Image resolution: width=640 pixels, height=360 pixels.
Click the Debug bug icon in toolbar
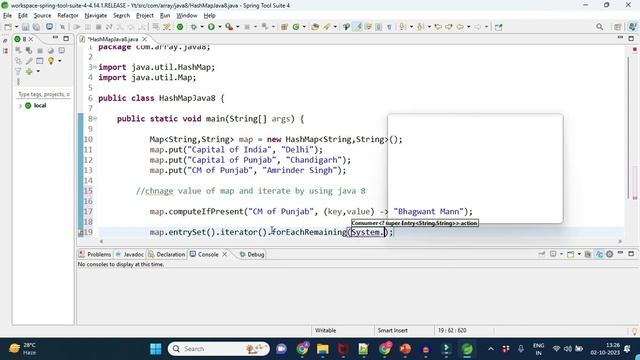point(193,27)
